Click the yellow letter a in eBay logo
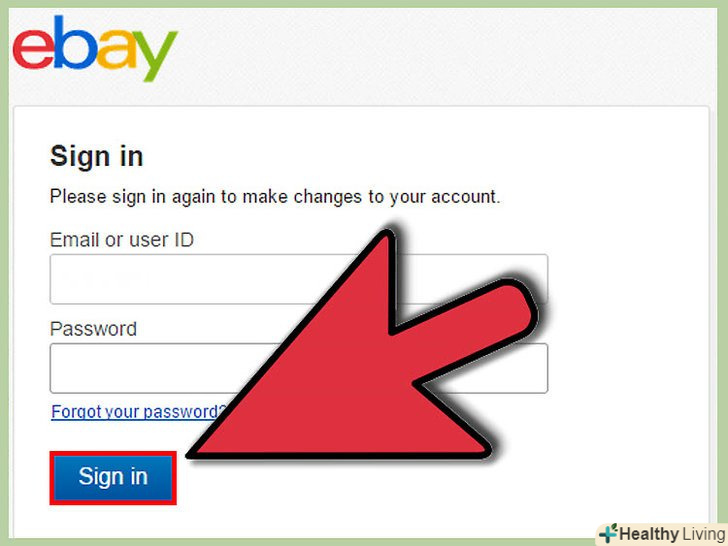This screenshot has height=546, width=728. tap(117, 49)
